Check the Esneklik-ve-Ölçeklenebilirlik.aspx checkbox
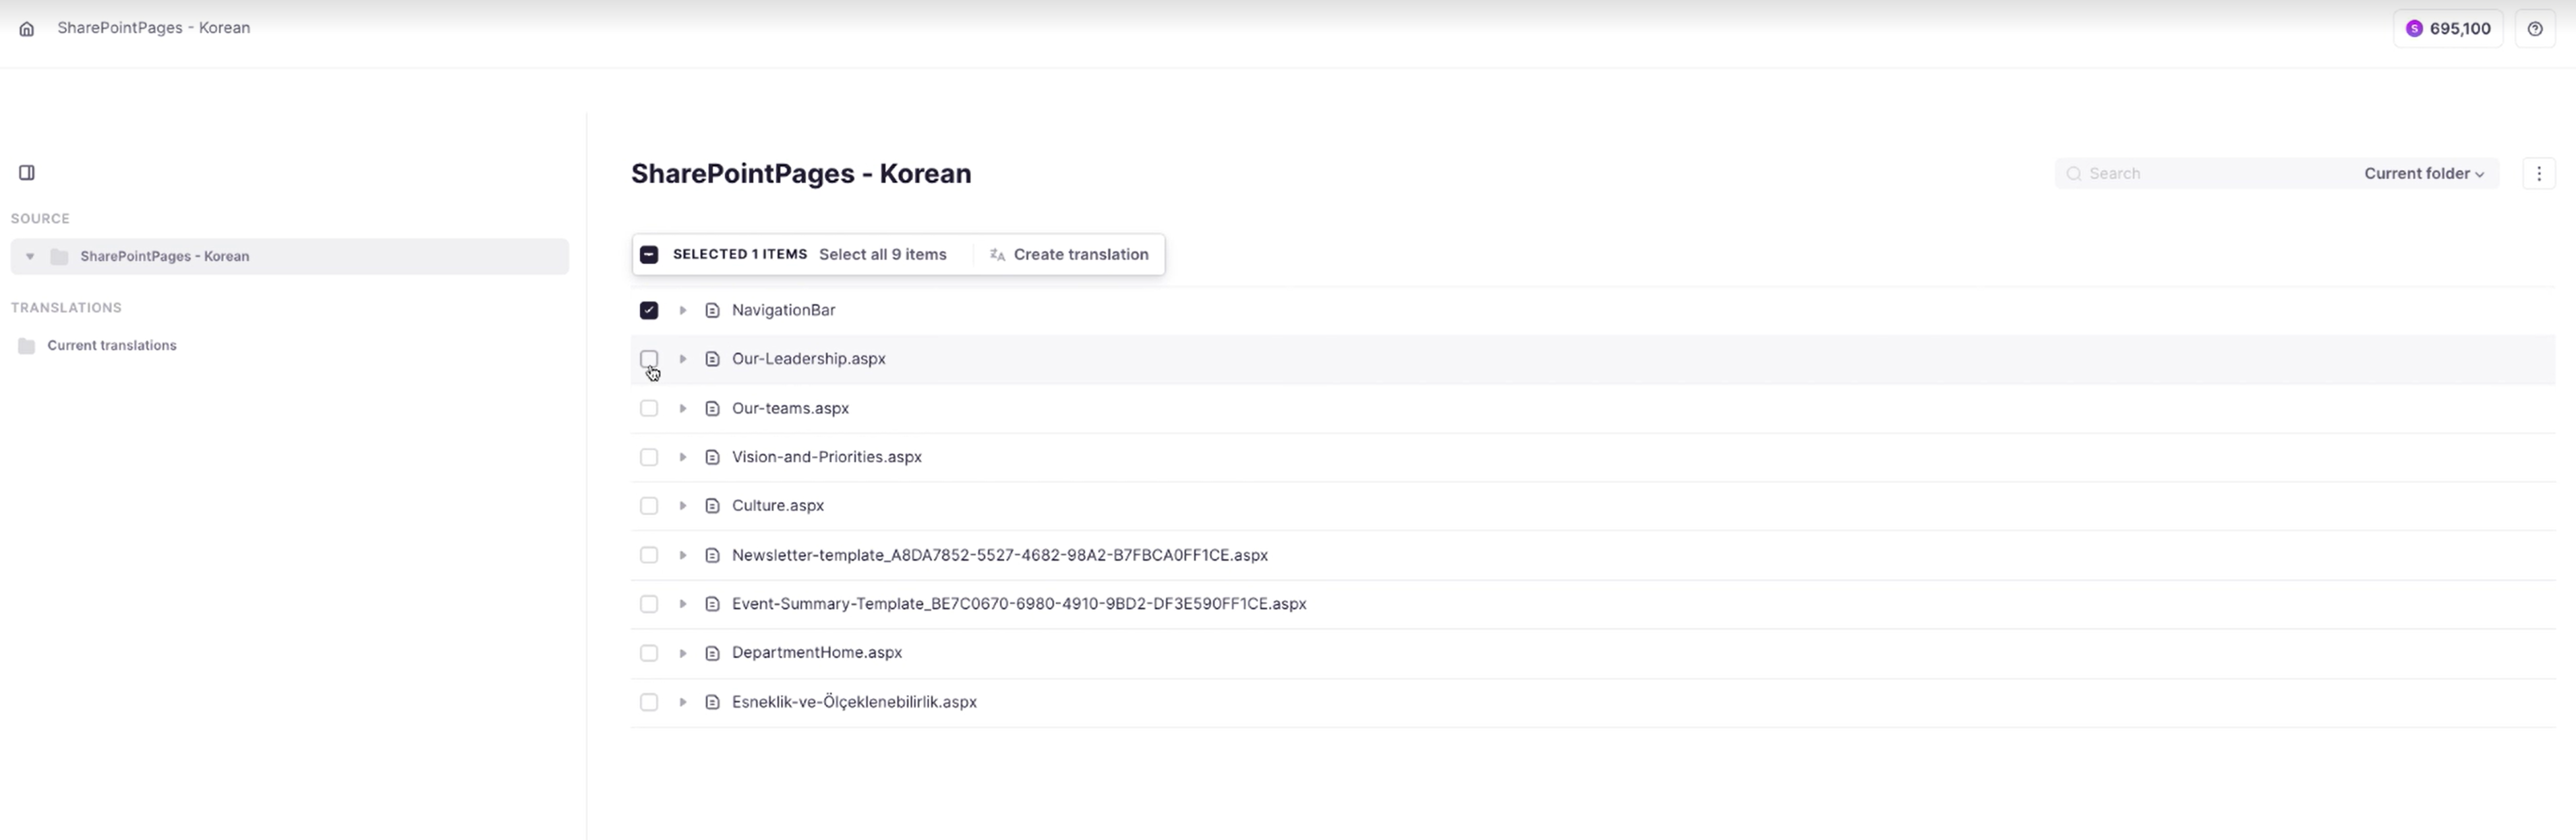This screenshot has height=840, width=2576. click(x=649, y=702)
